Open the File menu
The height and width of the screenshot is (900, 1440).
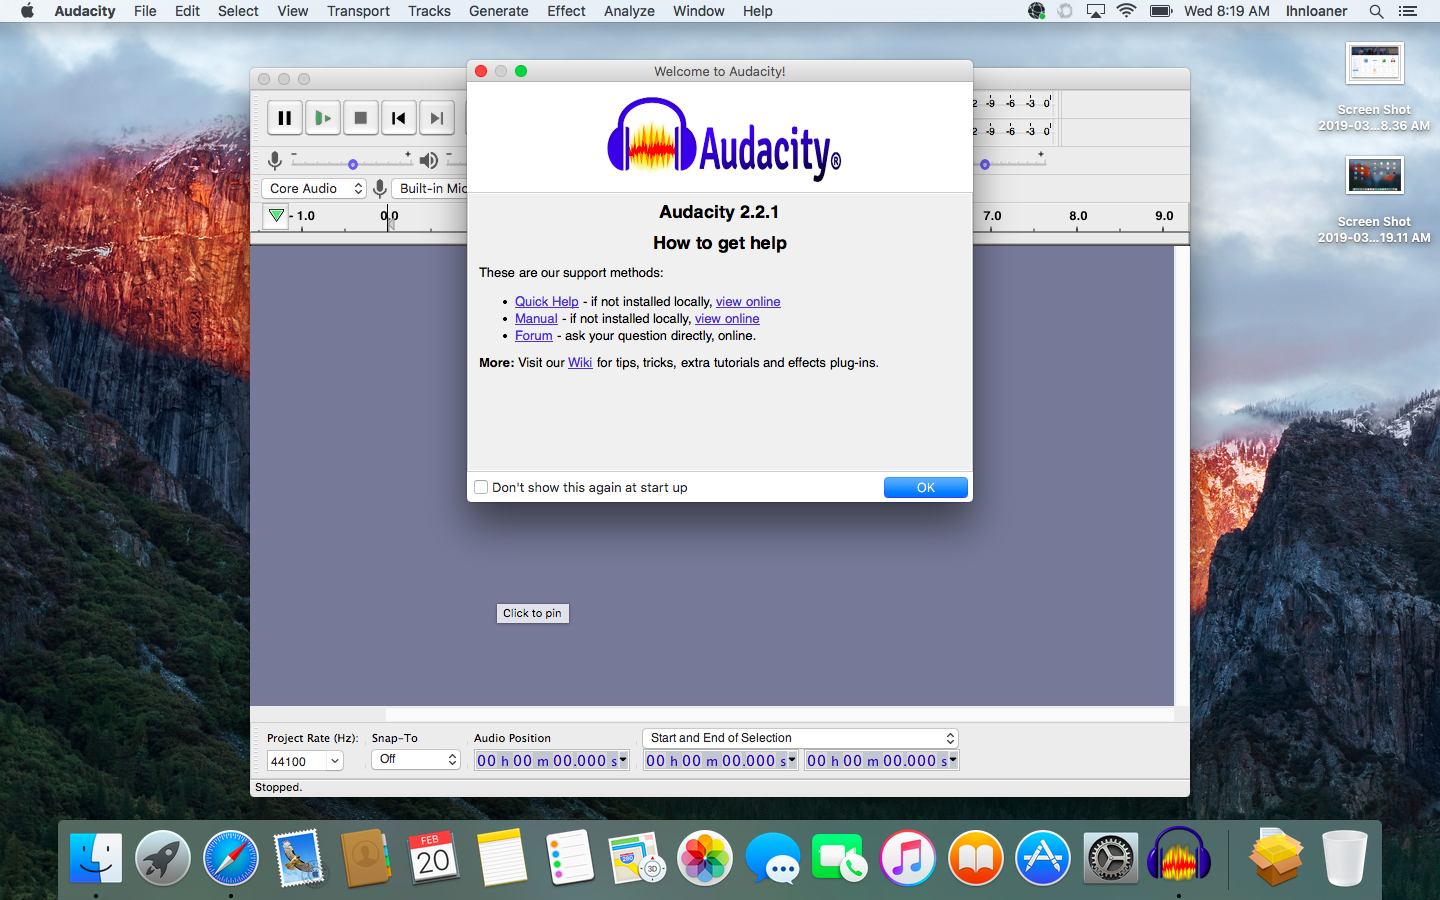[x=145, y=11]
